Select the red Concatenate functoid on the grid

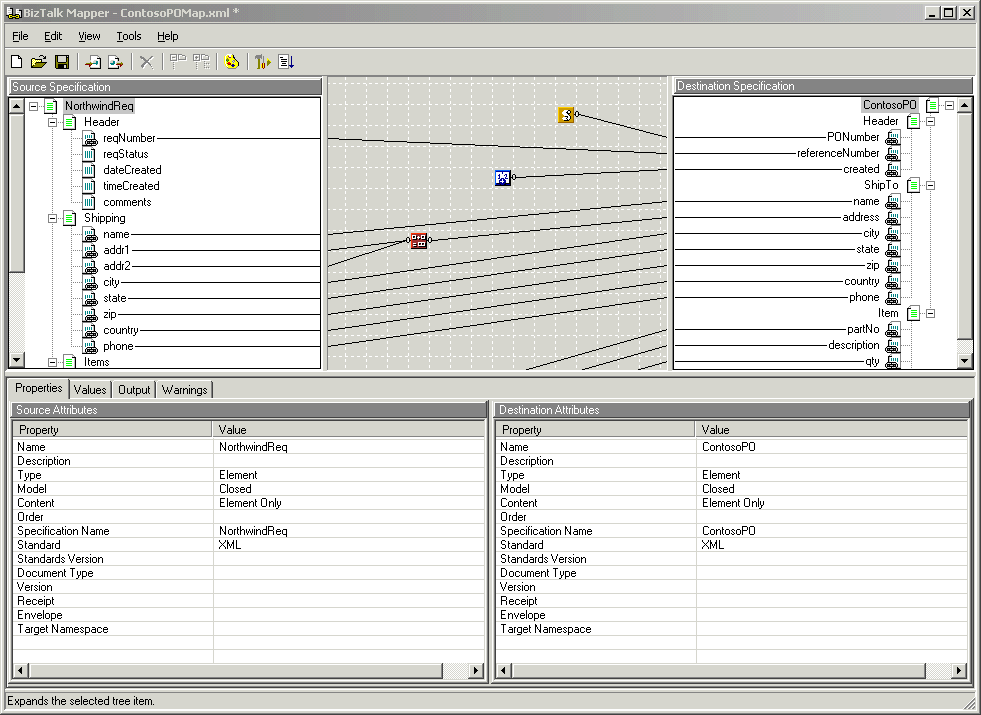click(x=419, y=240)
